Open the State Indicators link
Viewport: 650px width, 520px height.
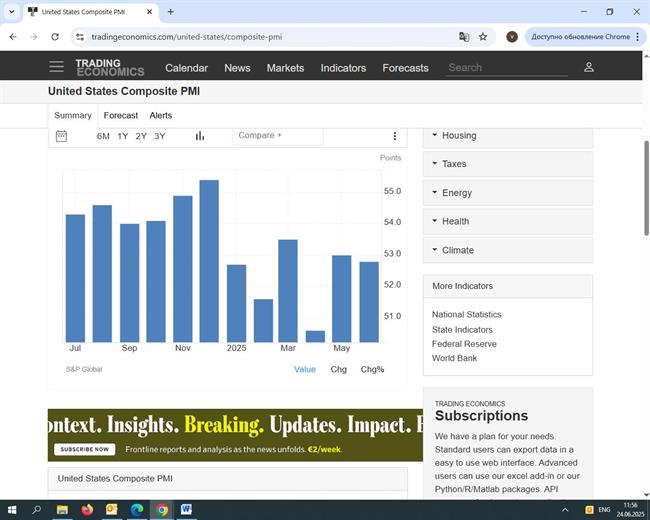tap(462, 330)
